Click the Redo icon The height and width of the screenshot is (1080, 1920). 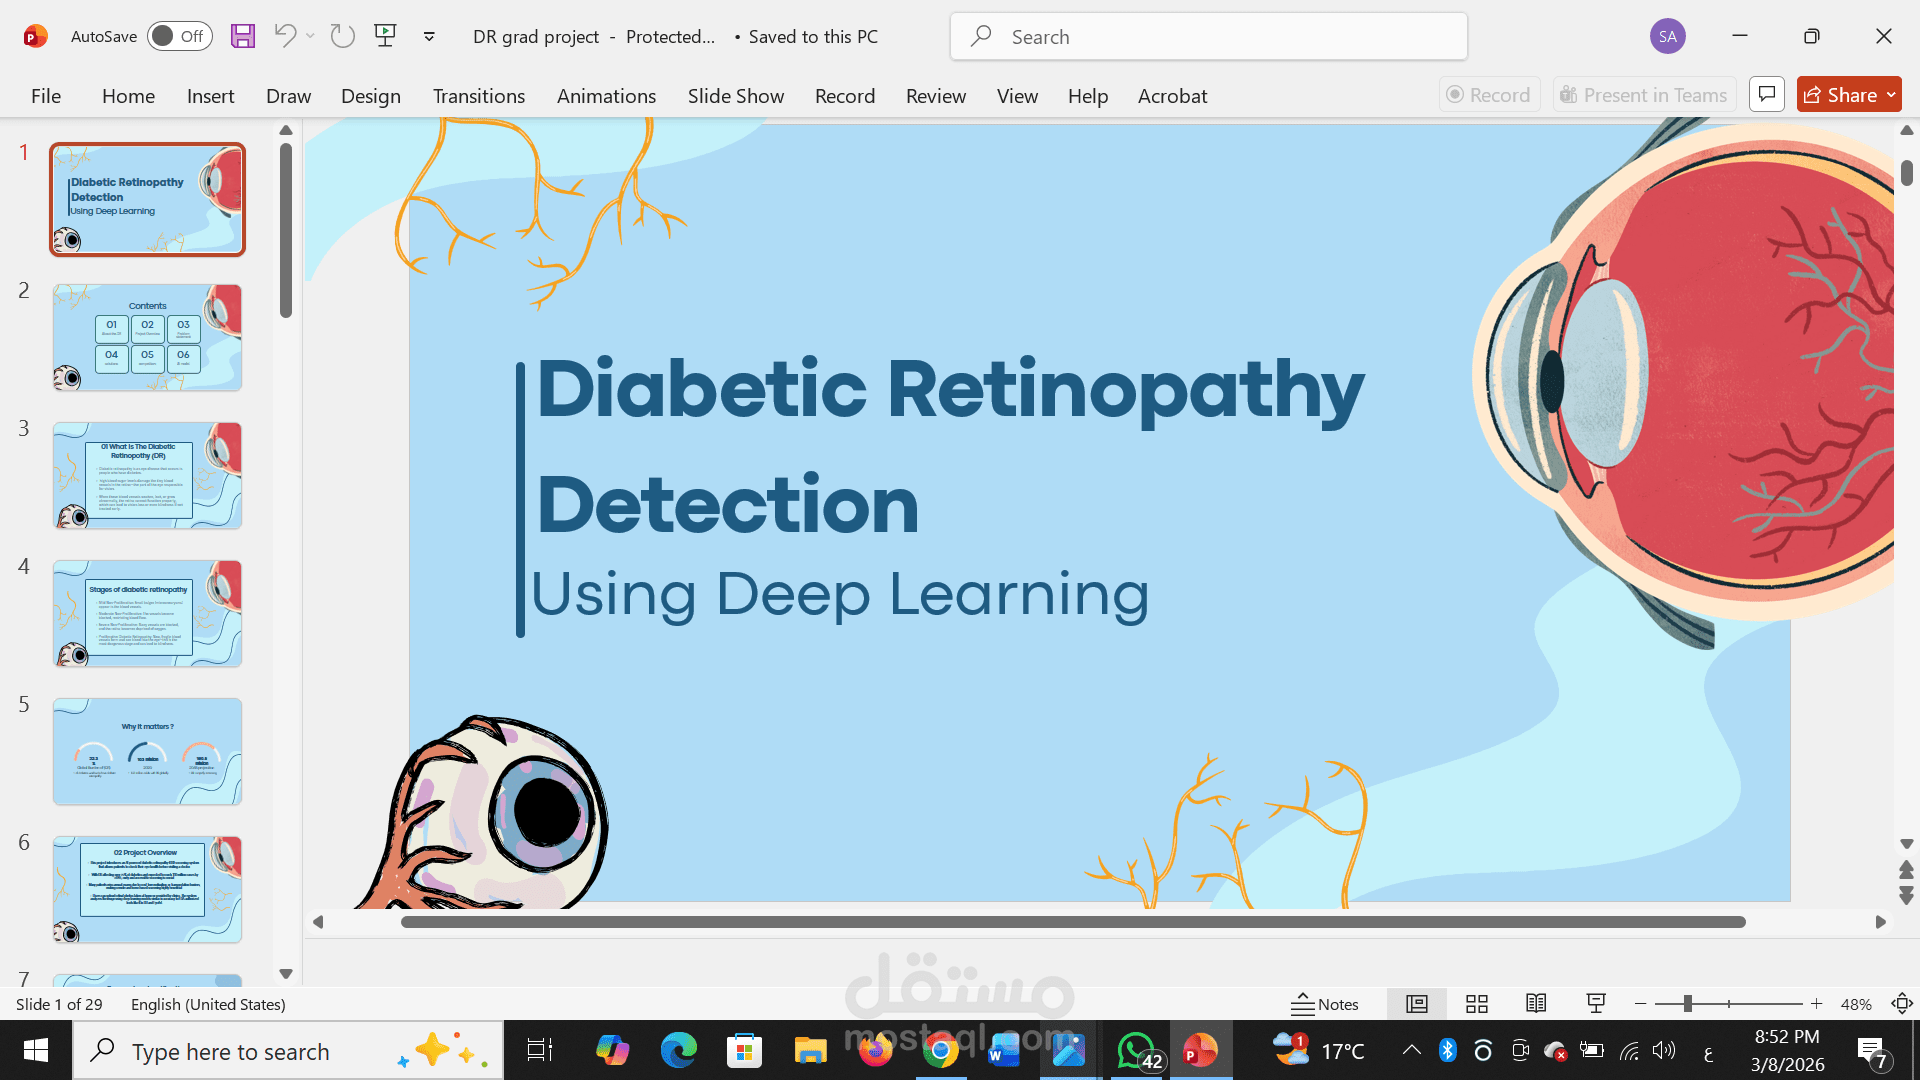343,36
